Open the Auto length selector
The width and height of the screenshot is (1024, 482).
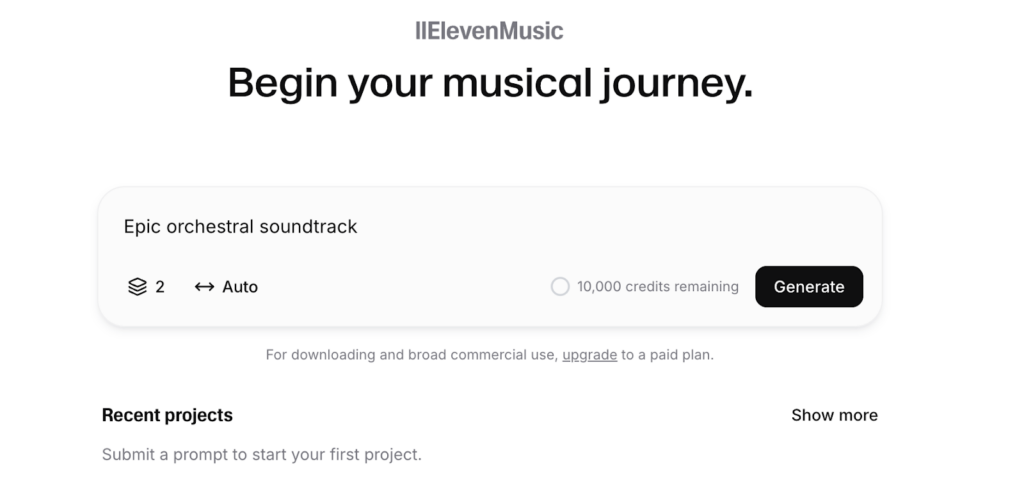tap(226, 287)
